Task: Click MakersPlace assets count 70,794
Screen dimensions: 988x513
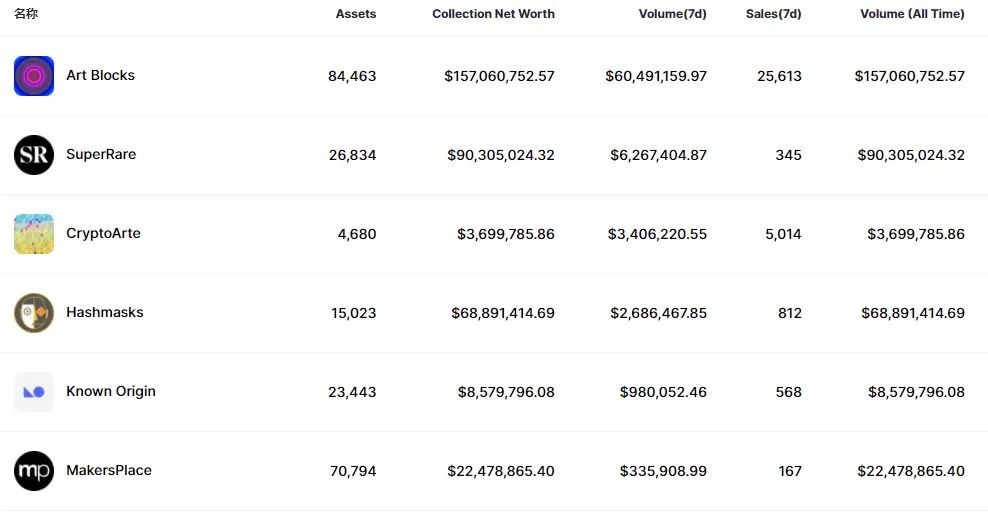Action: [352, 471]
